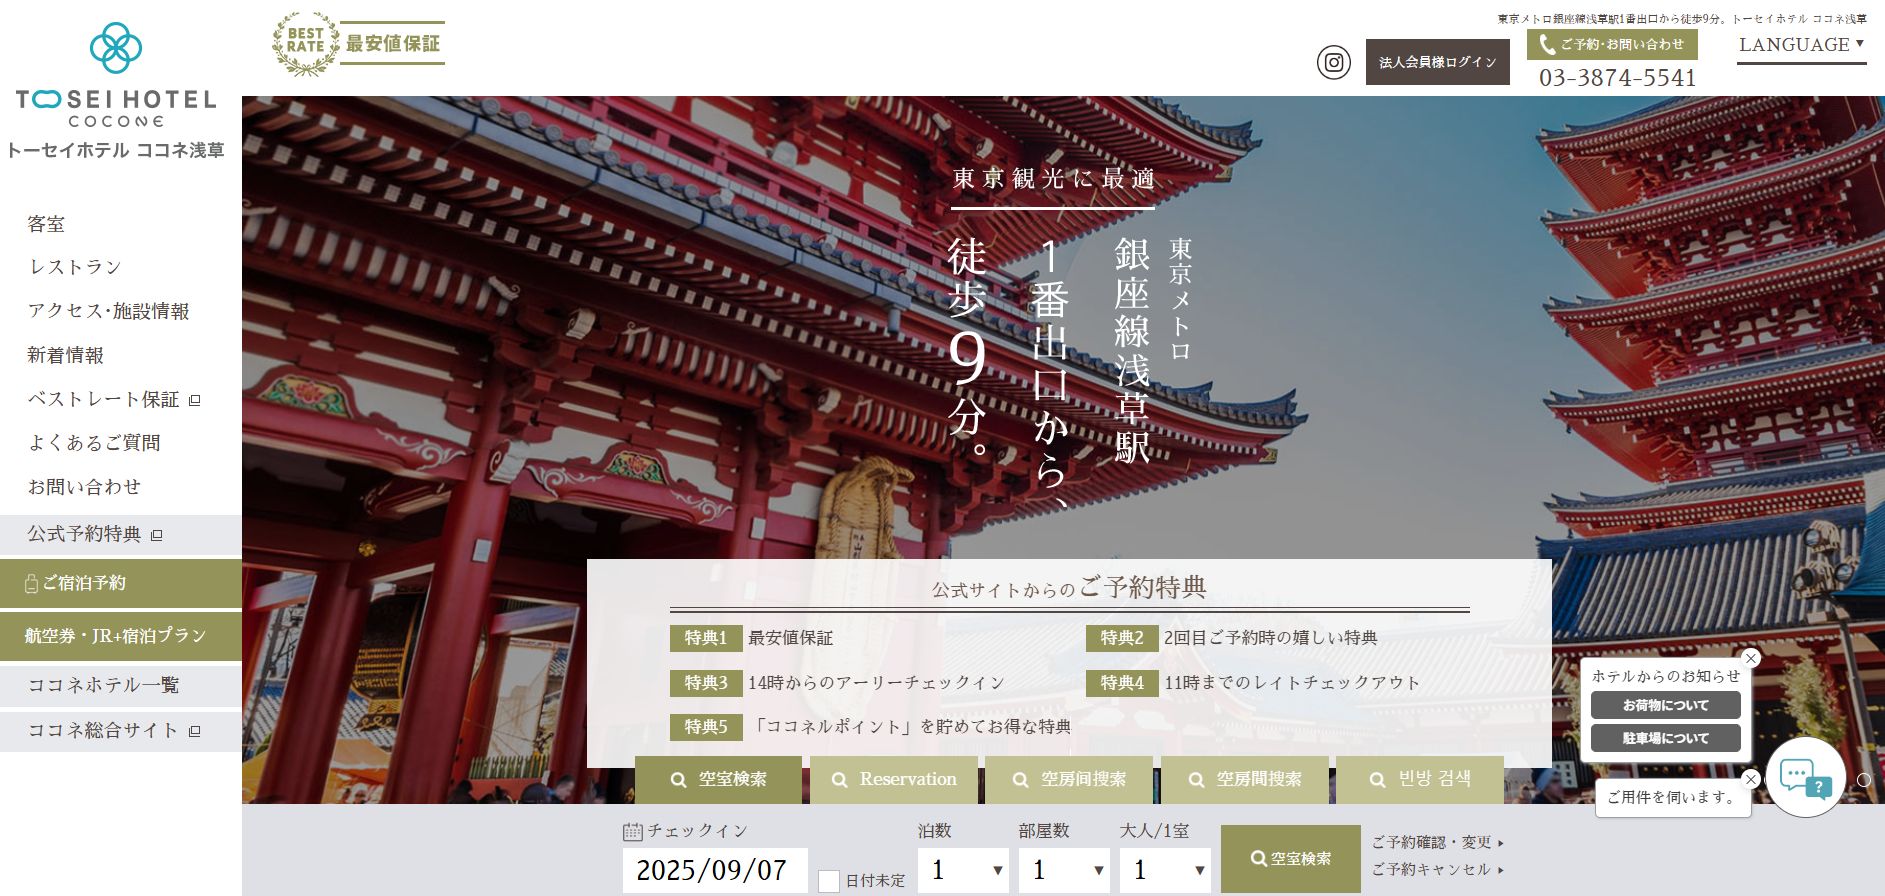Open the chat support bubble icon

click(1805, 778)
